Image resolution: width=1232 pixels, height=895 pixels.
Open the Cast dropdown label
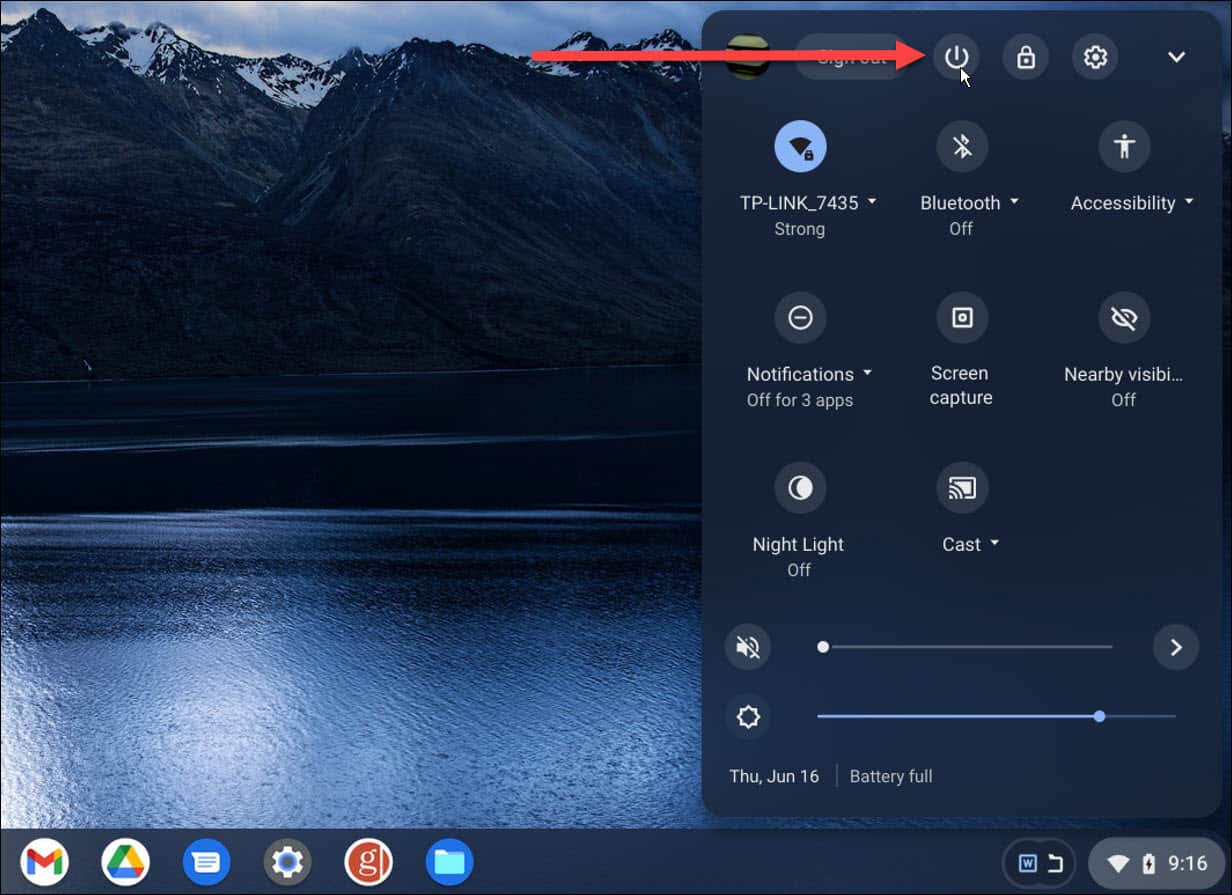[970, 545]
